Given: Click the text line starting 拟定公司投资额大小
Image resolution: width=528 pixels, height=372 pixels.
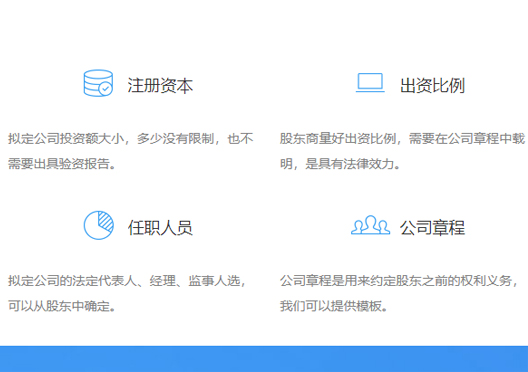Looking at the screenshot, I should click(x=131, y=139).
